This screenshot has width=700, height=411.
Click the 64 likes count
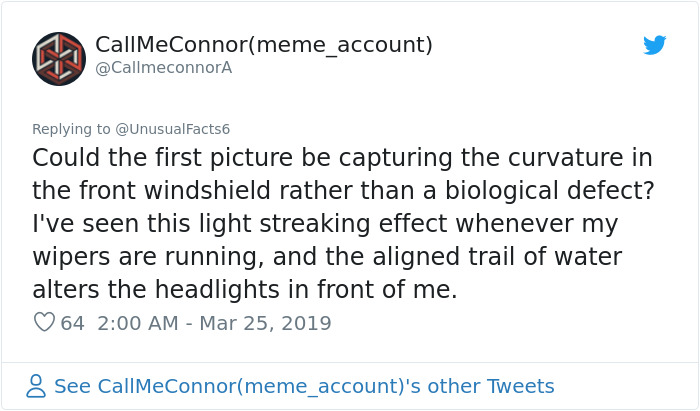pyautogui.click(x=72, y=323)
